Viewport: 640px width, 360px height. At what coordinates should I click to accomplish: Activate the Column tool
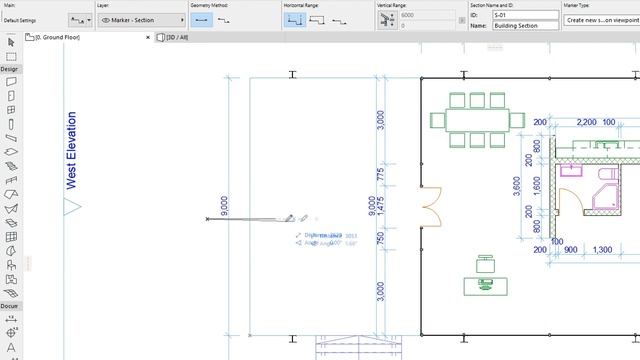(11, 124)
